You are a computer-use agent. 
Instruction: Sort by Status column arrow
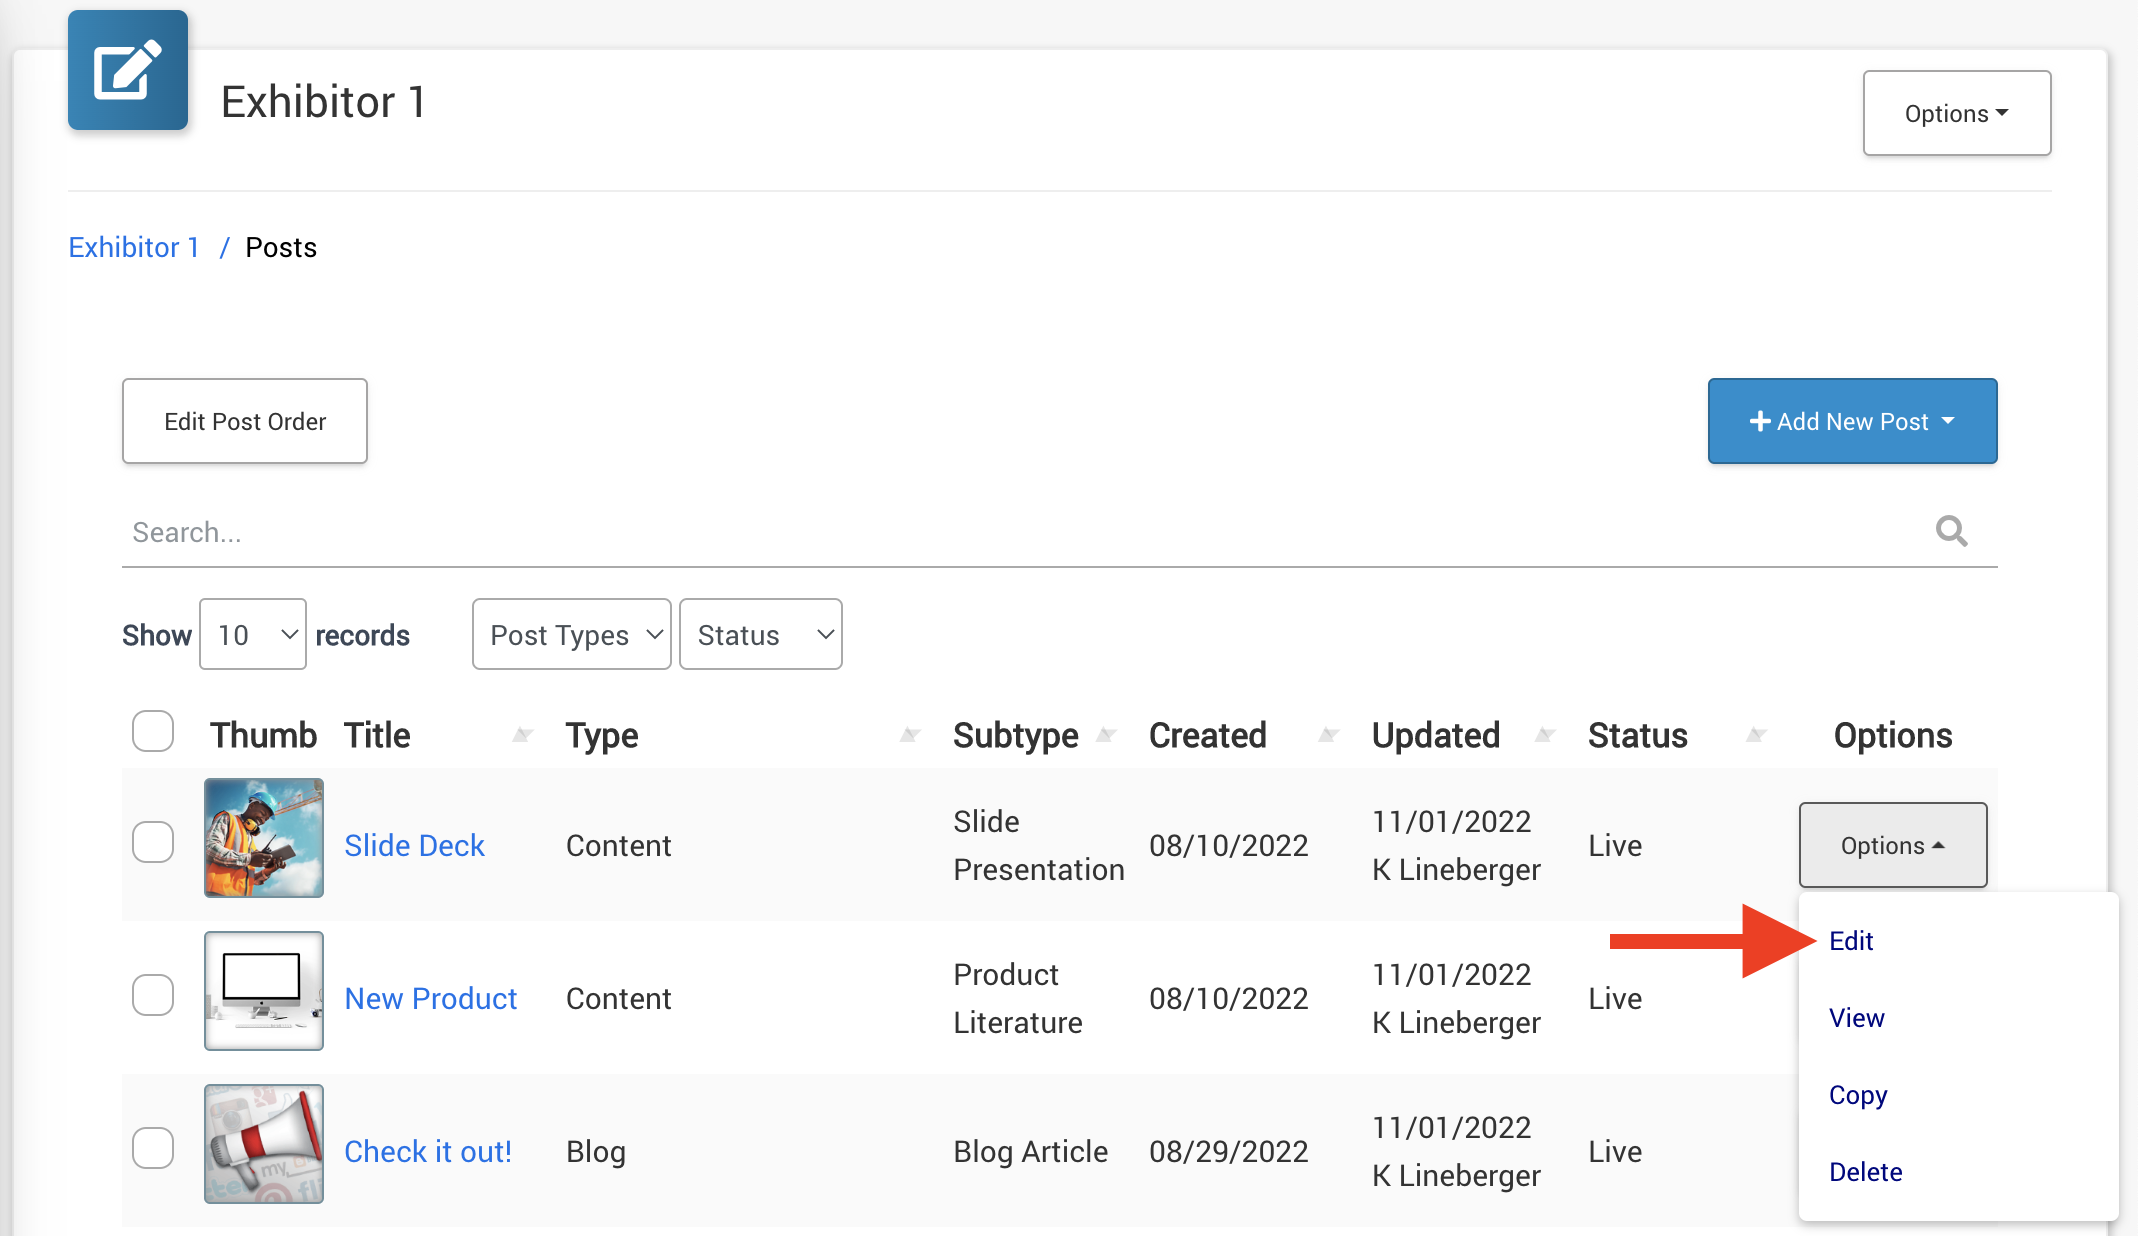(x=1756, y=736)
